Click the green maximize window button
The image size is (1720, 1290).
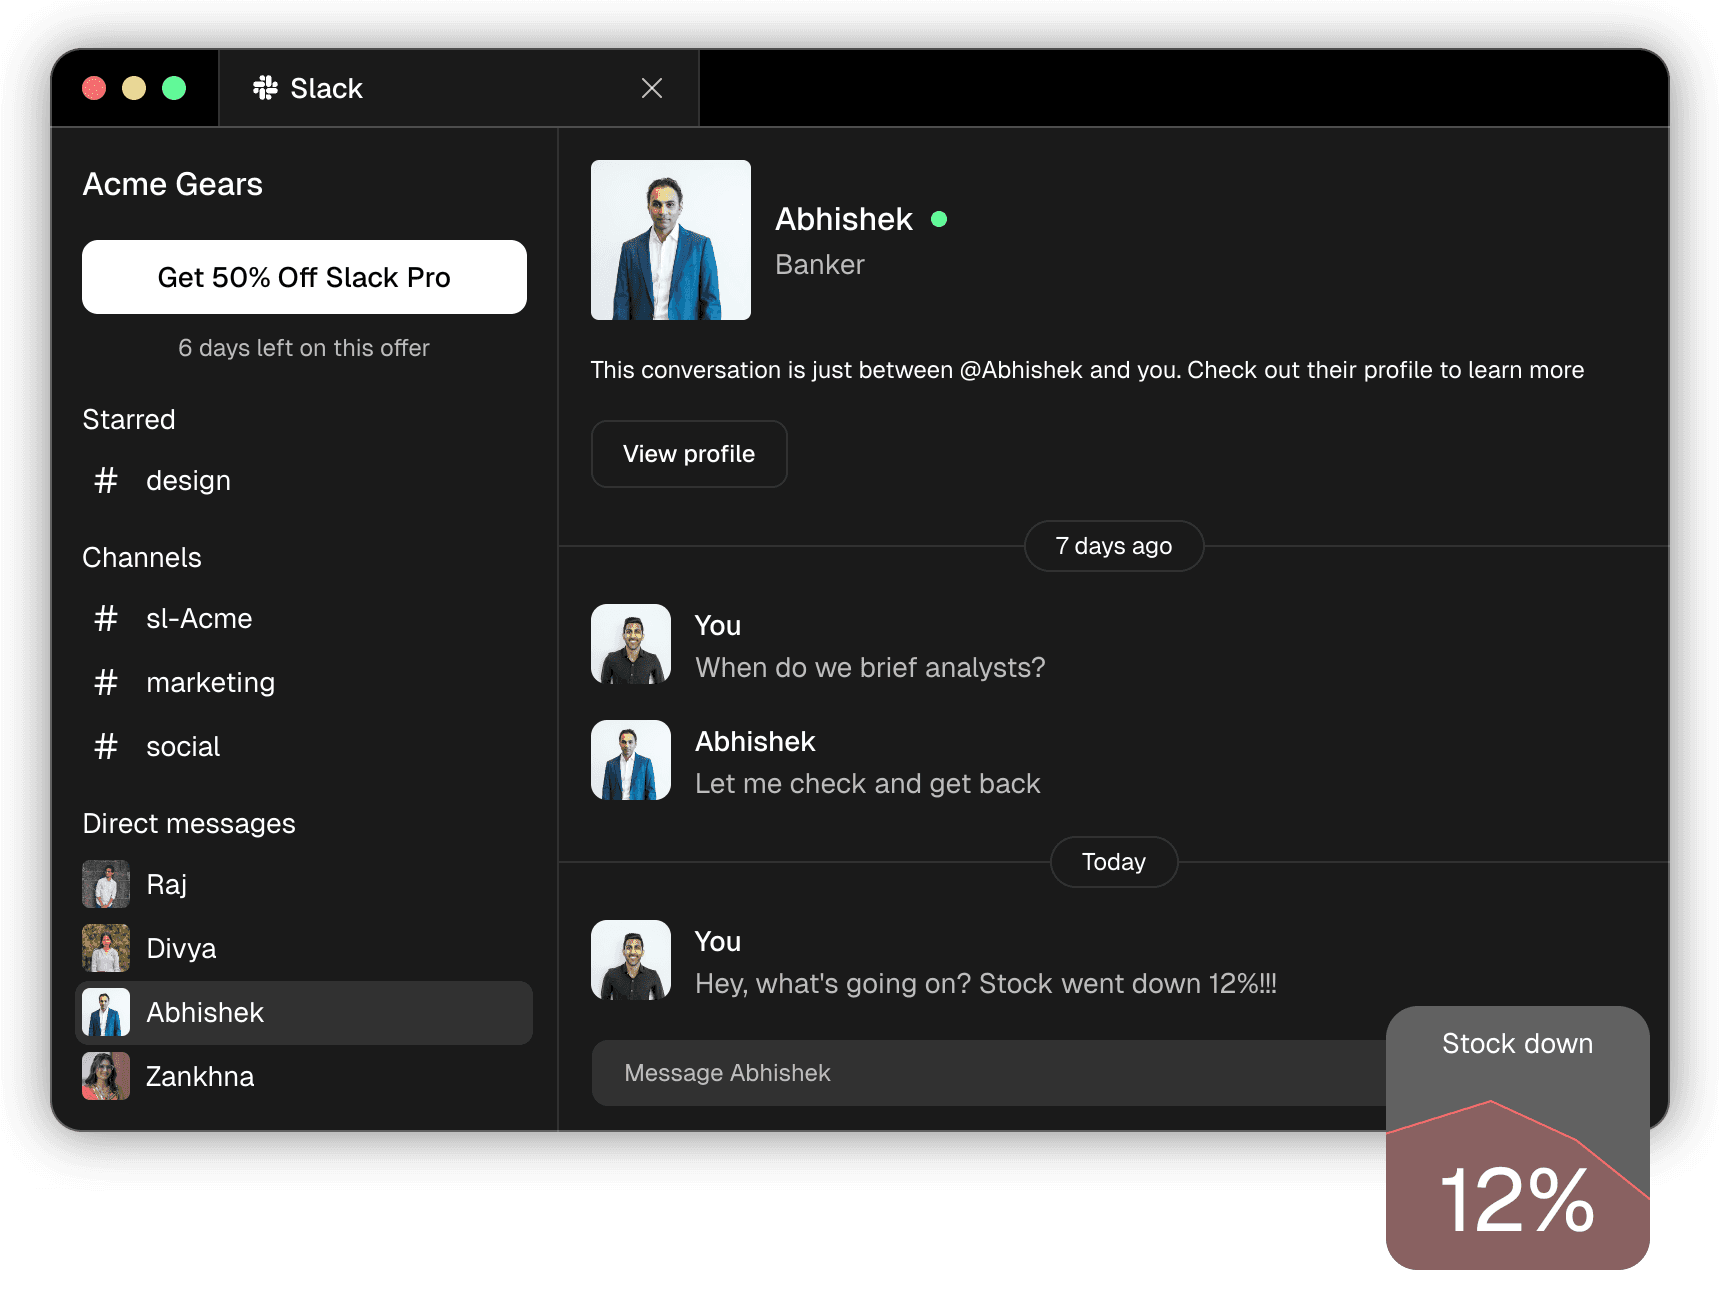pos(174,88)
